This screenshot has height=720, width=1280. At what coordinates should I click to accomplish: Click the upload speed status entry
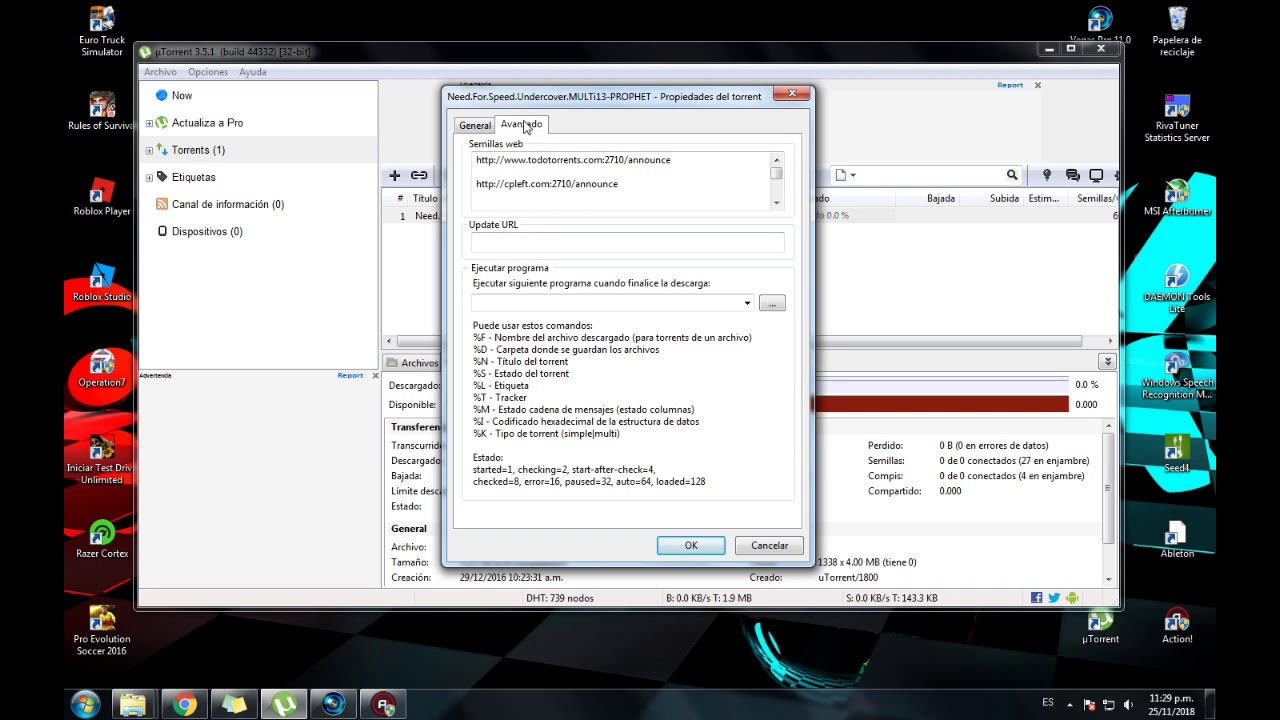[892, 598]
